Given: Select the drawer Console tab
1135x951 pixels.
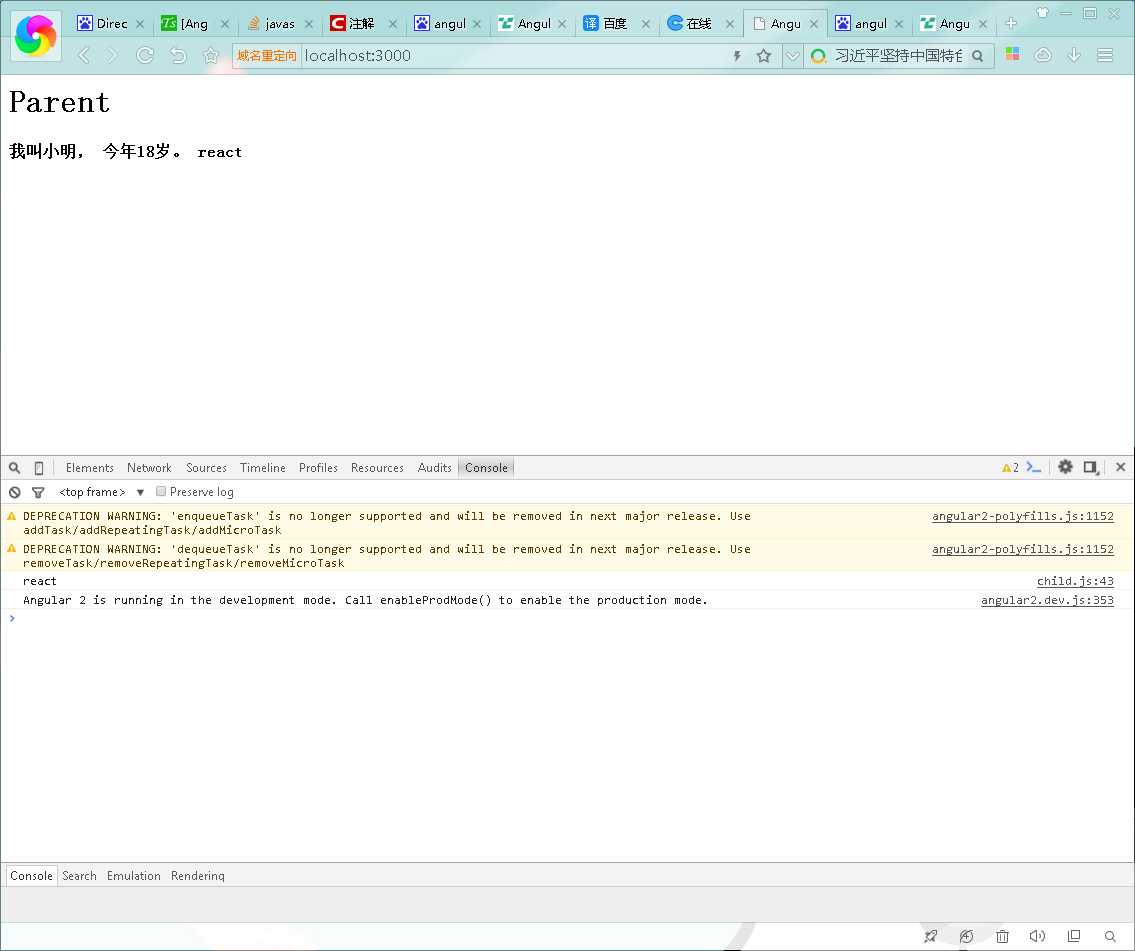Looking at the screenshot, I should (x=31, y=876).
